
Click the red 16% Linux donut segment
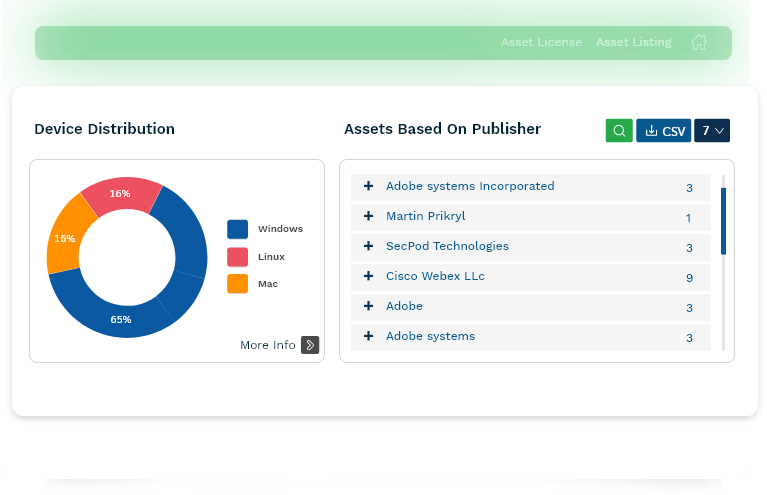[x=120, y=194]
